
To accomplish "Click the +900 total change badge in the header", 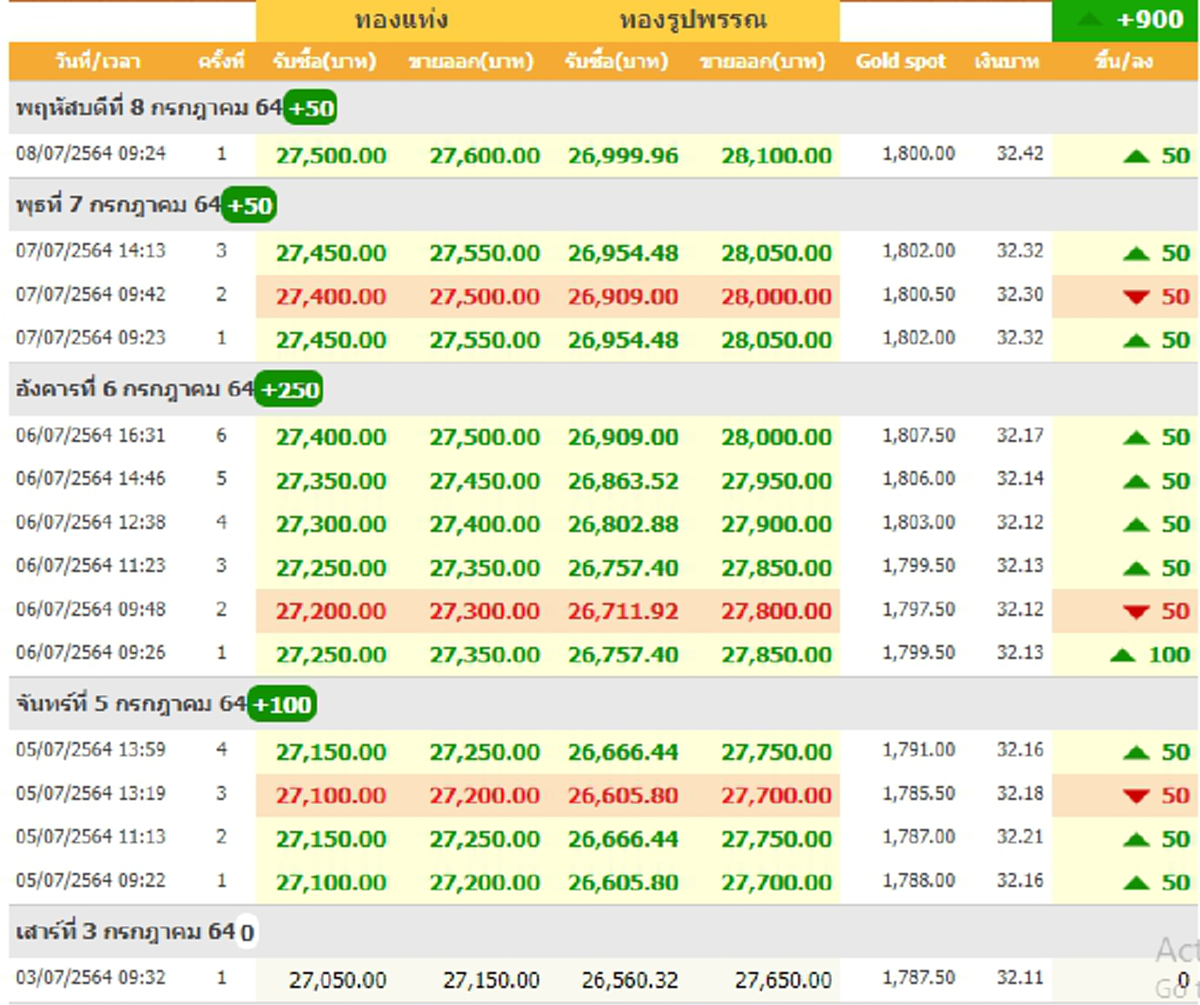I will (x=1126, y=20).
